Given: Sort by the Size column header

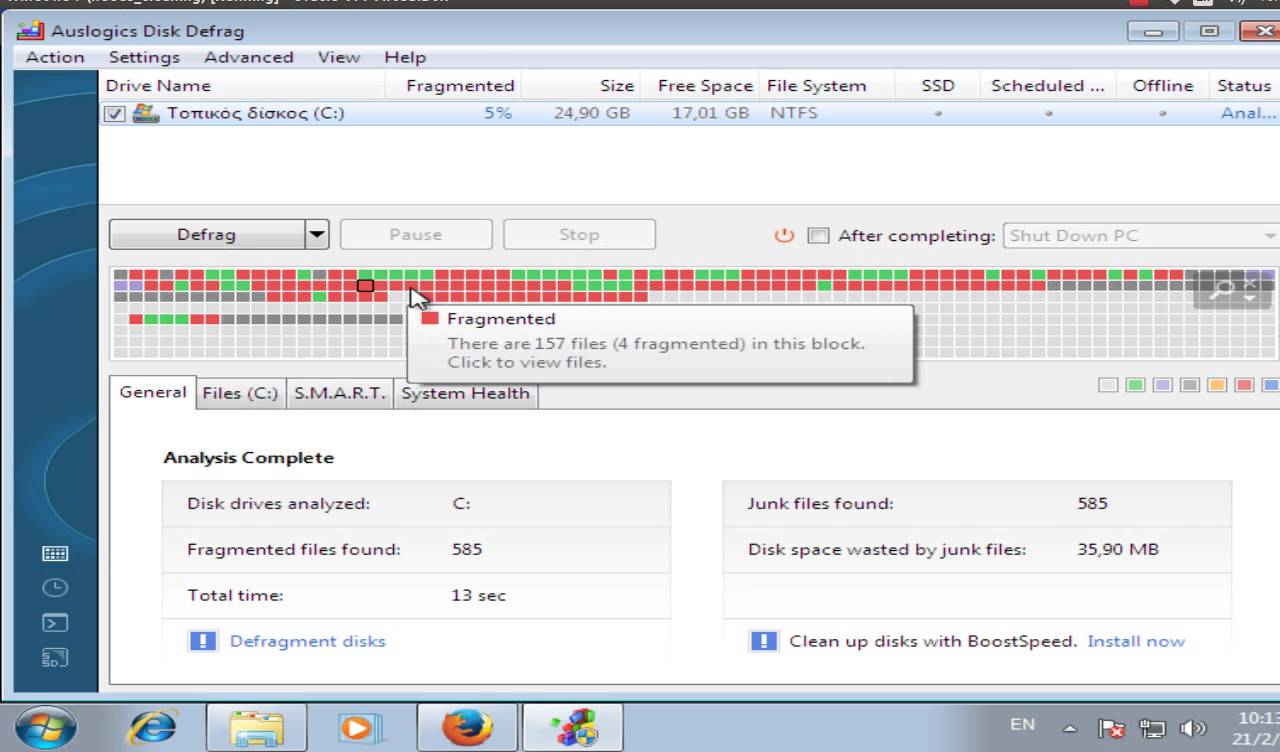Looking at the screenshot, I should pos(581,86).
